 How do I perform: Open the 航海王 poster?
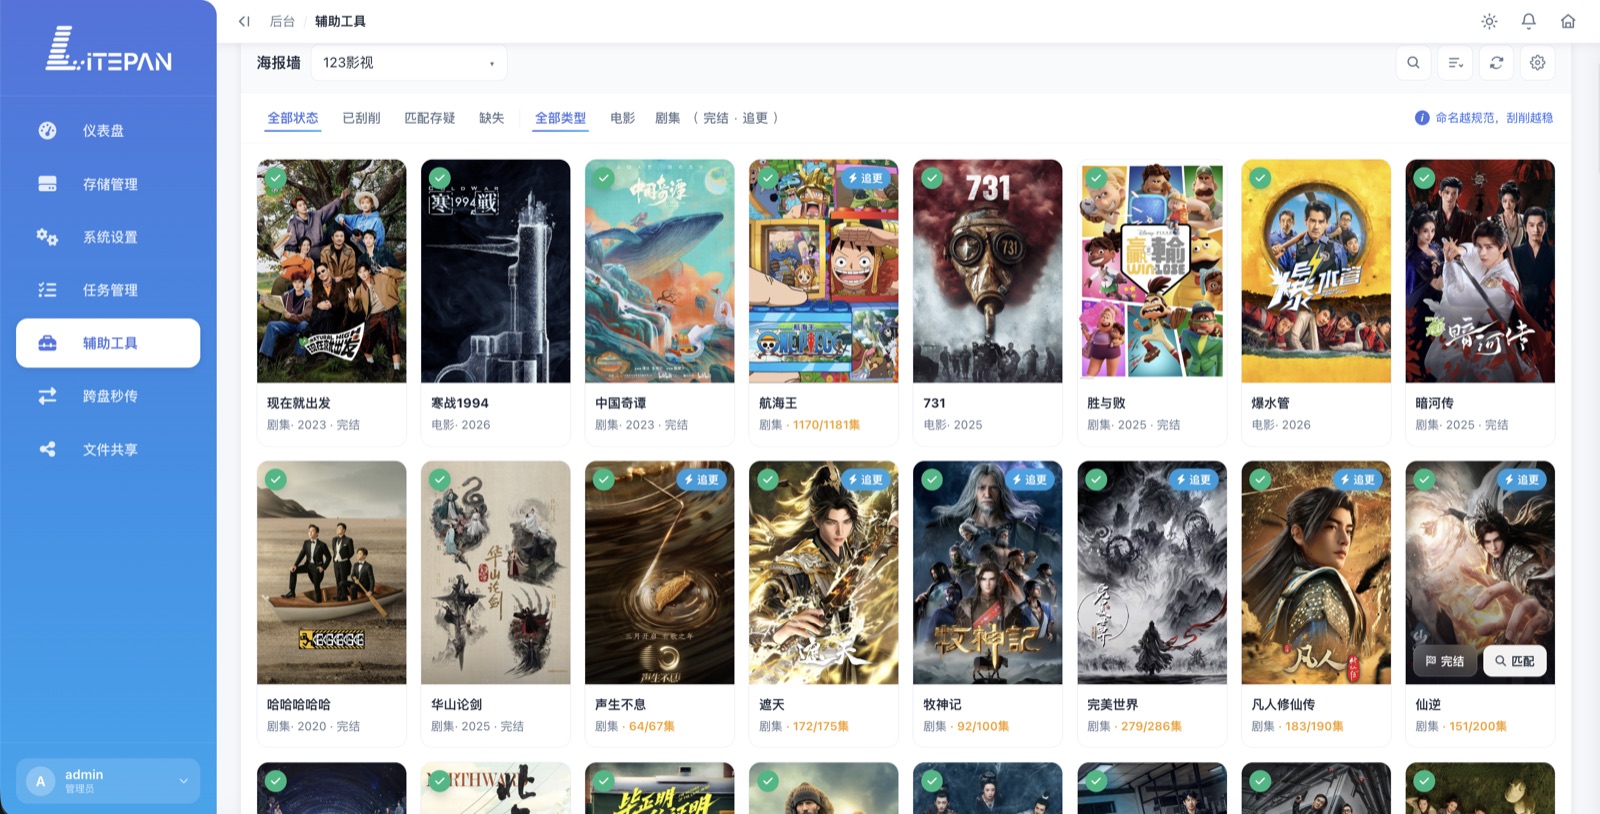coord(824,271)
